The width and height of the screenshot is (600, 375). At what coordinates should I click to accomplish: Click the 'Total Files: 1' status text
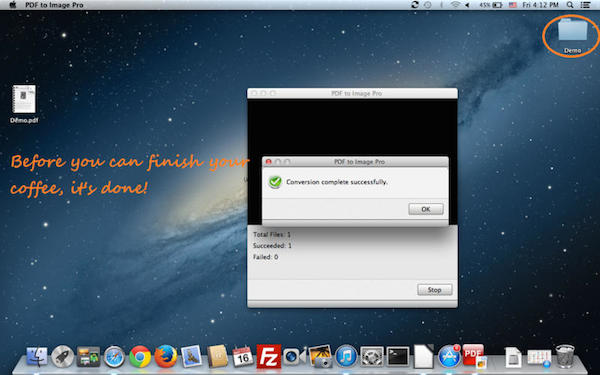pos(272,234)
